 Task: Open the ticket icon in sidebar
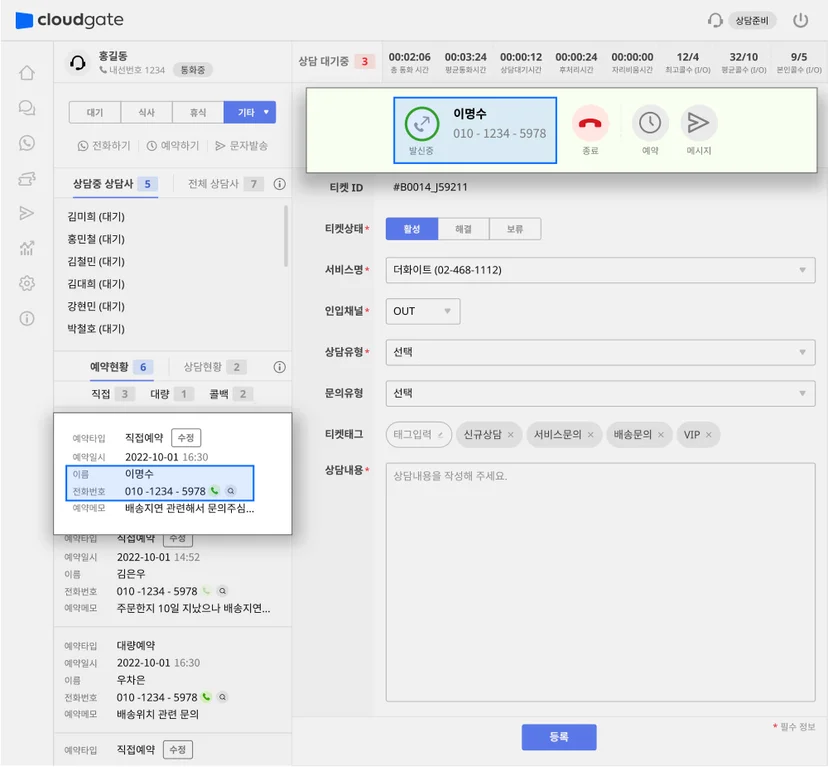[27, 179]
